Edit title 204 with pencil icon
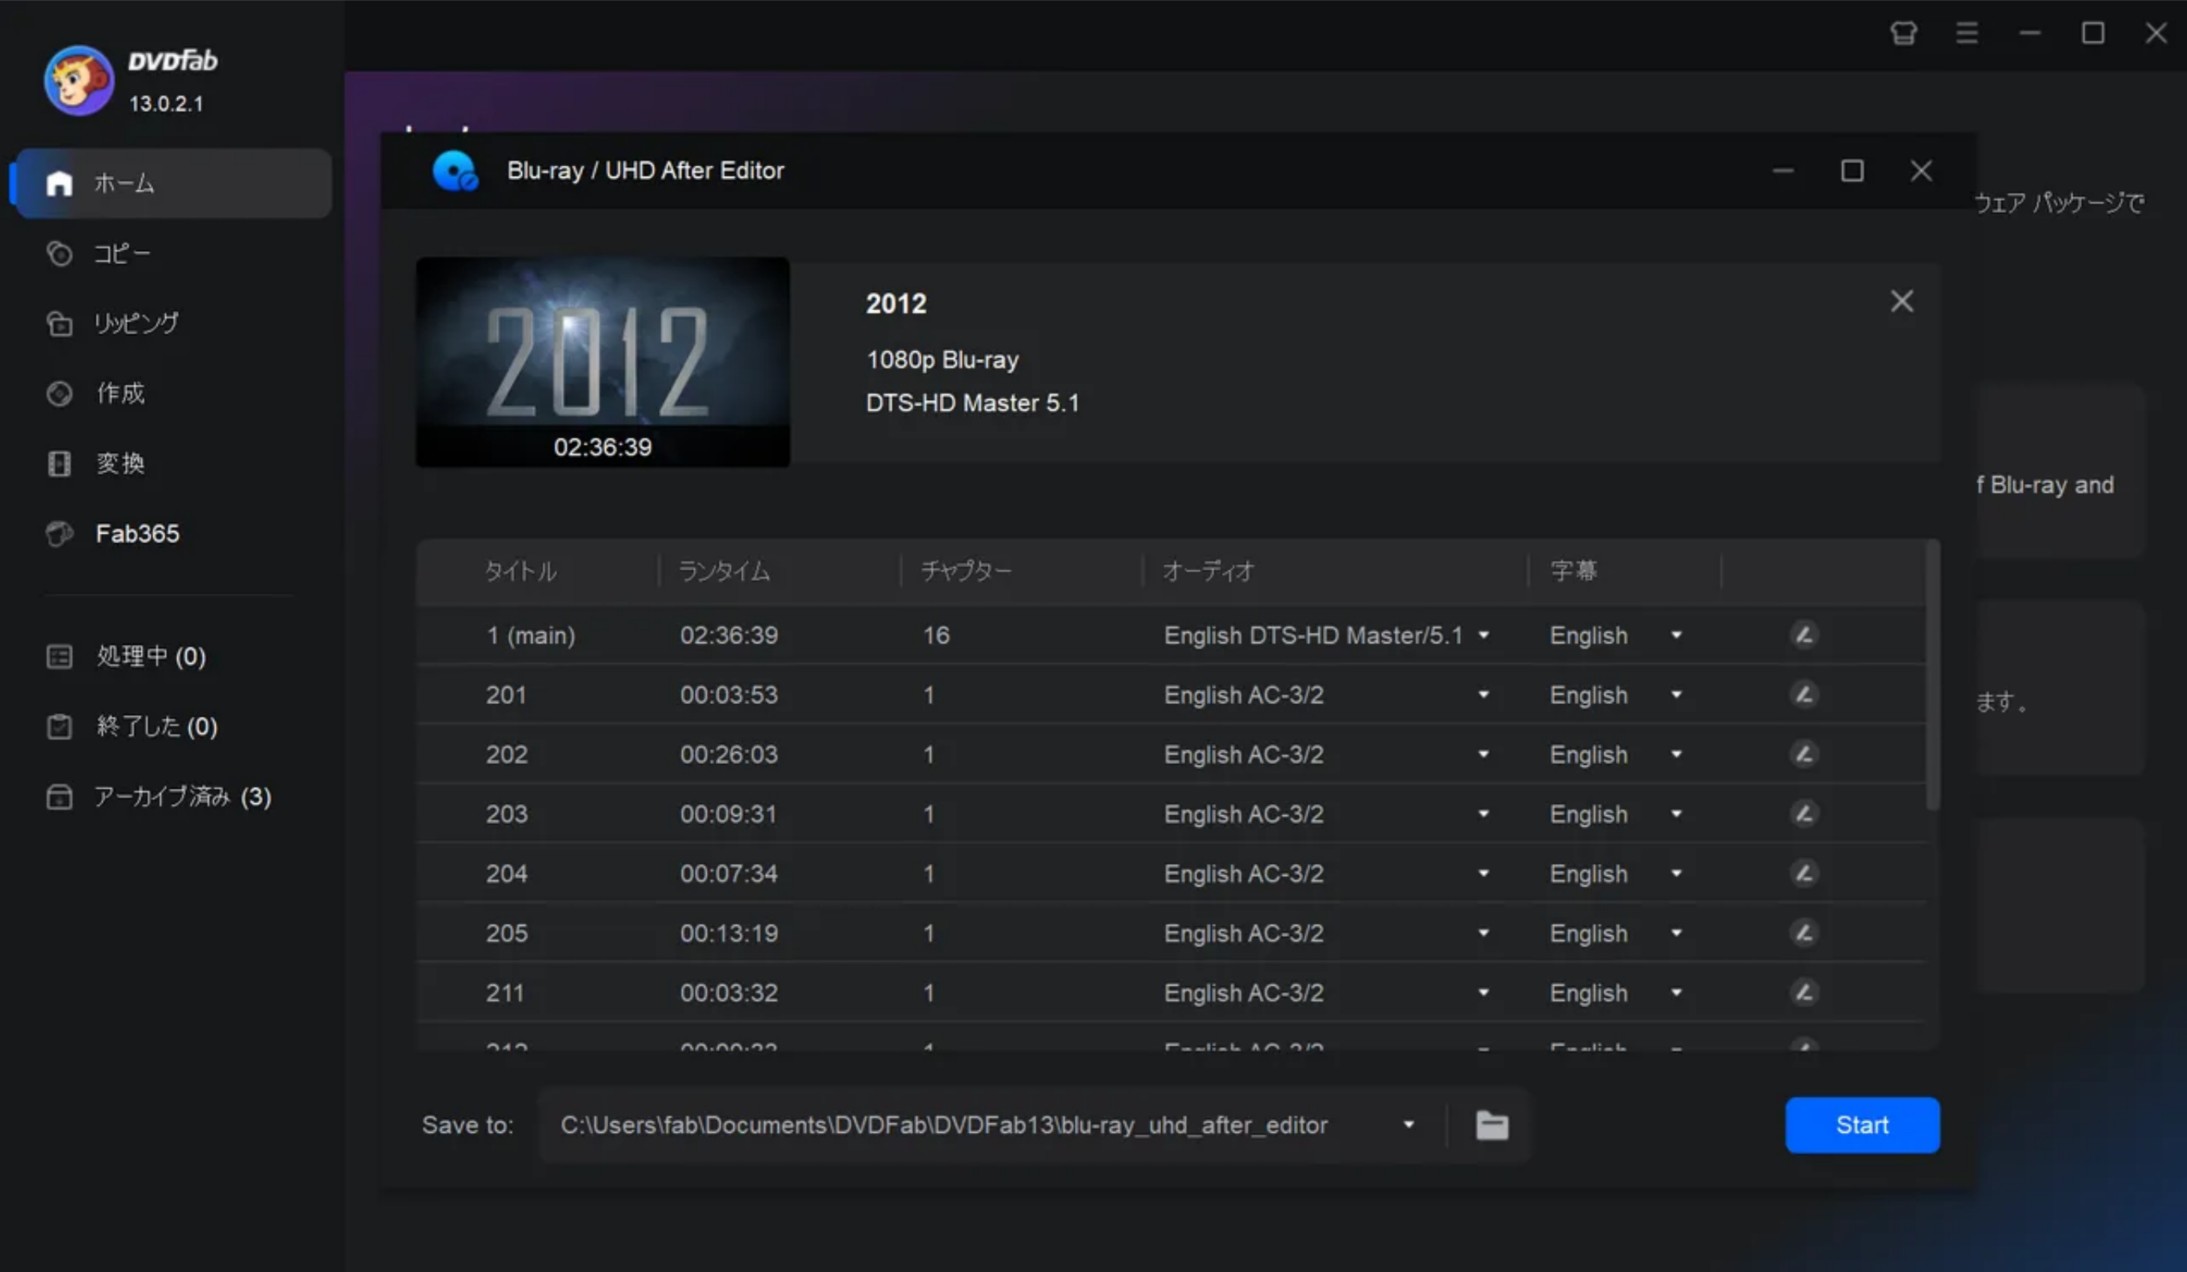The width and height of the screenshot is (2187, 1272). [x=1804, y=873]
